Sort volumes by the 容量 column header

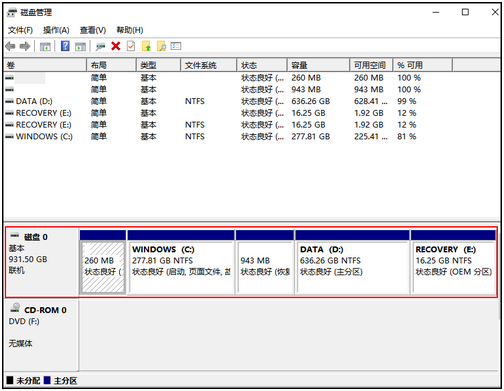tap(319, 65)
